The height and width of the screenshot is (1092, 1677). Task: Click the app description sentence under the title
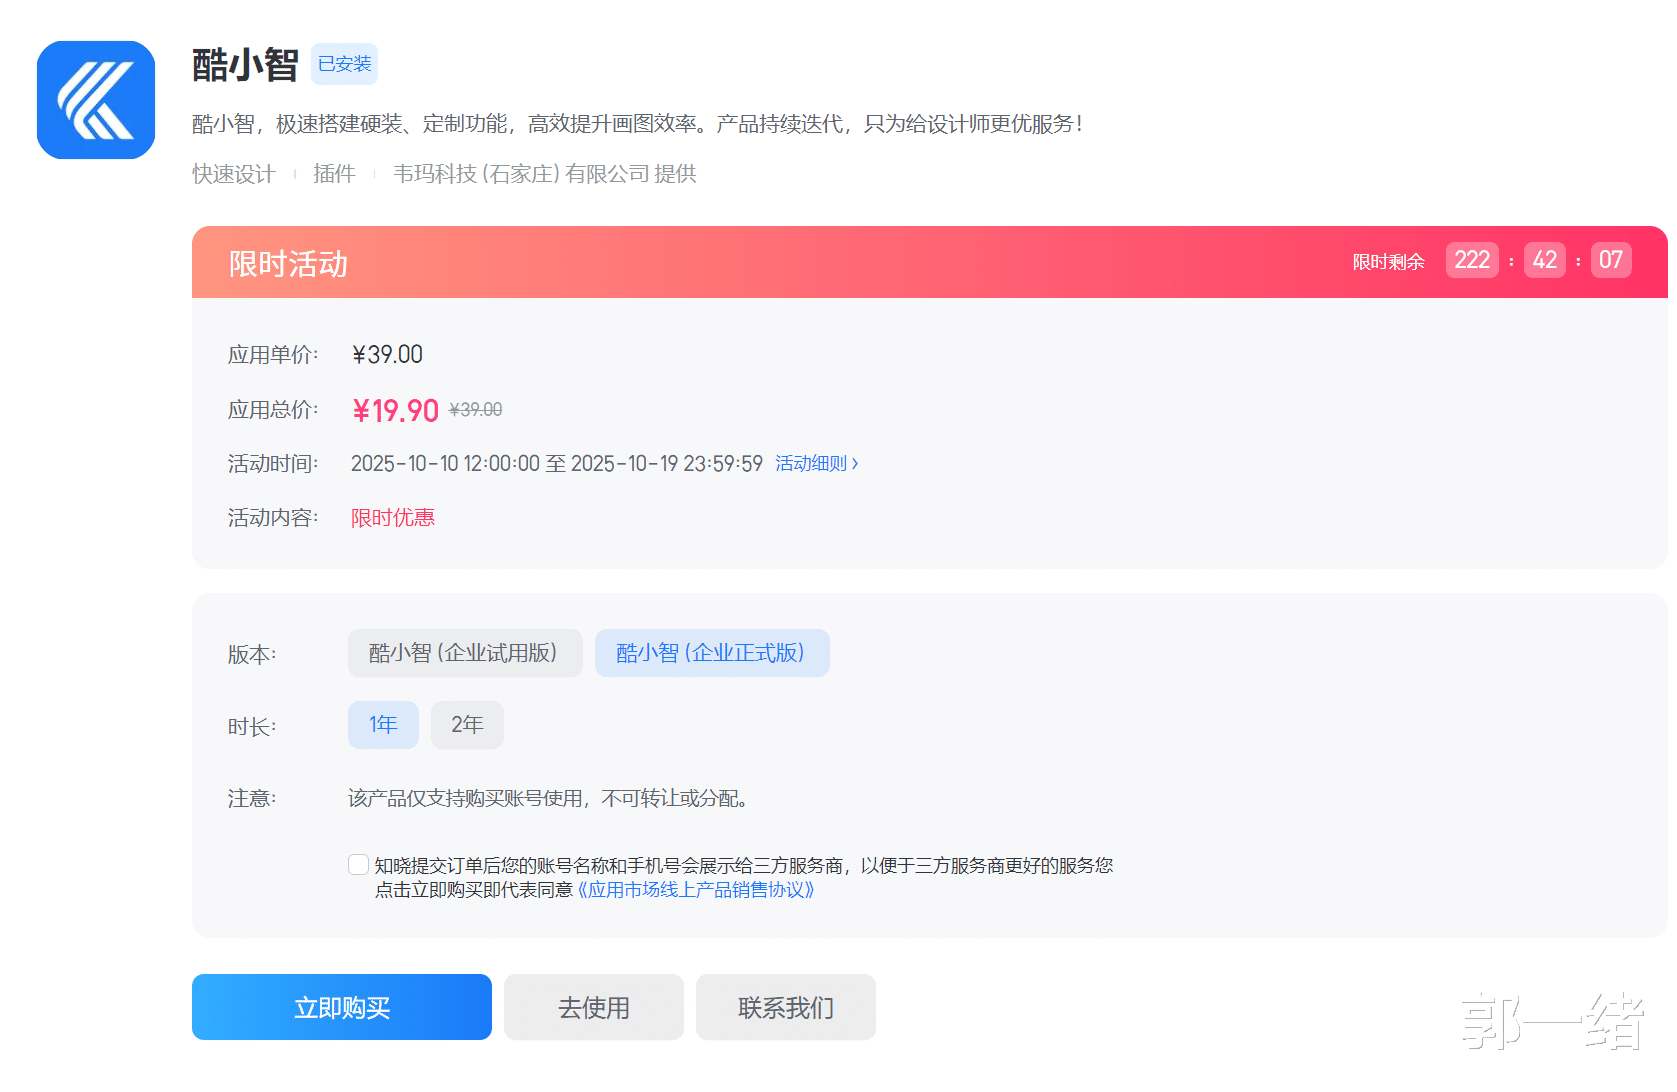click(x=638, y=124)
